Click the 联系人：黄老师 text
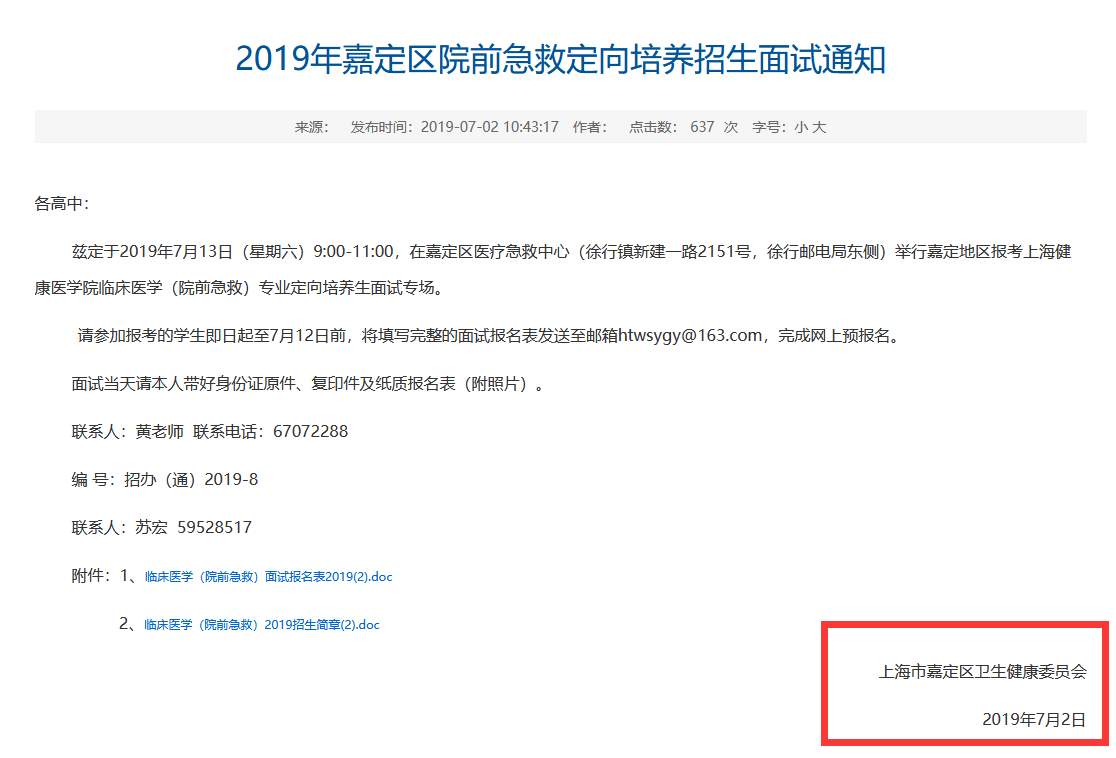 click(128, 432)
